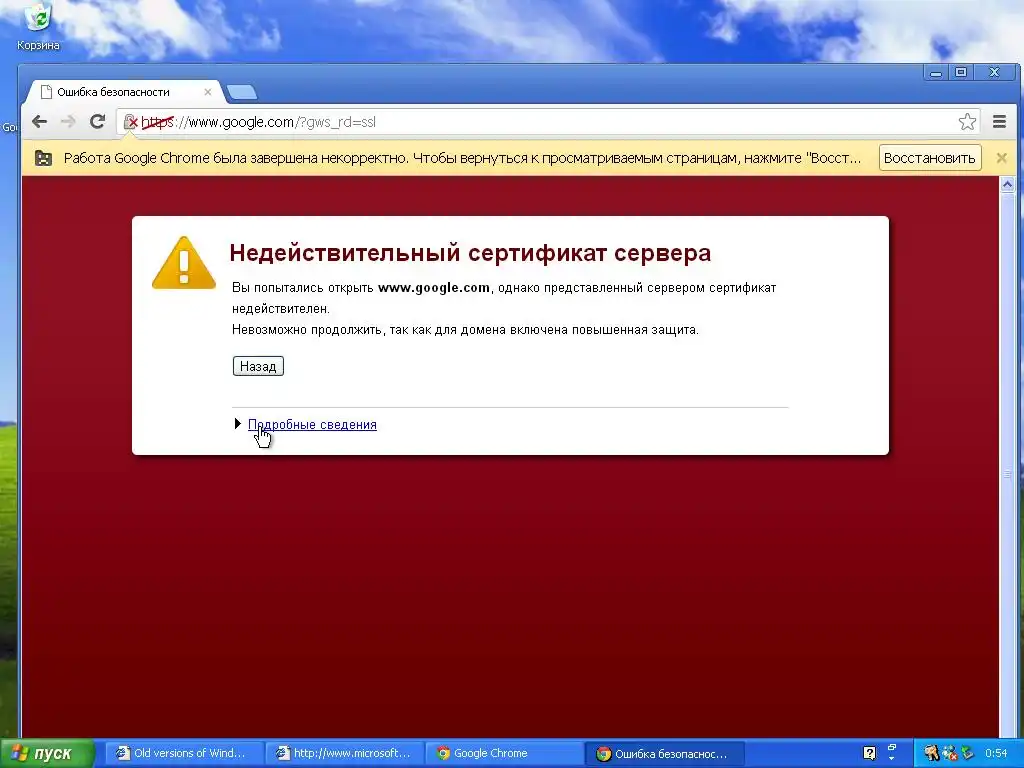Click the yellow warning triangle icon
The image size is (1024, 768).
(x=184, y=263)
